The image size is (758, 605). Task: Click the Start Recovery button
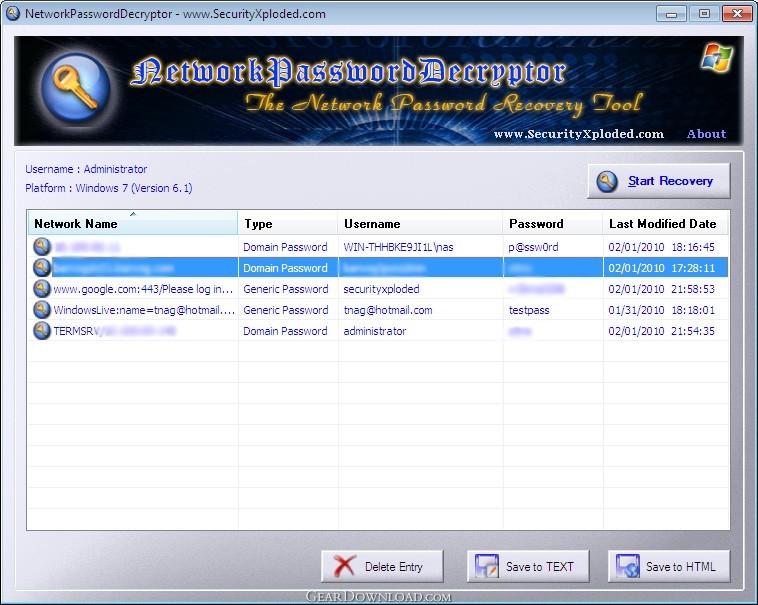[658, 181]
